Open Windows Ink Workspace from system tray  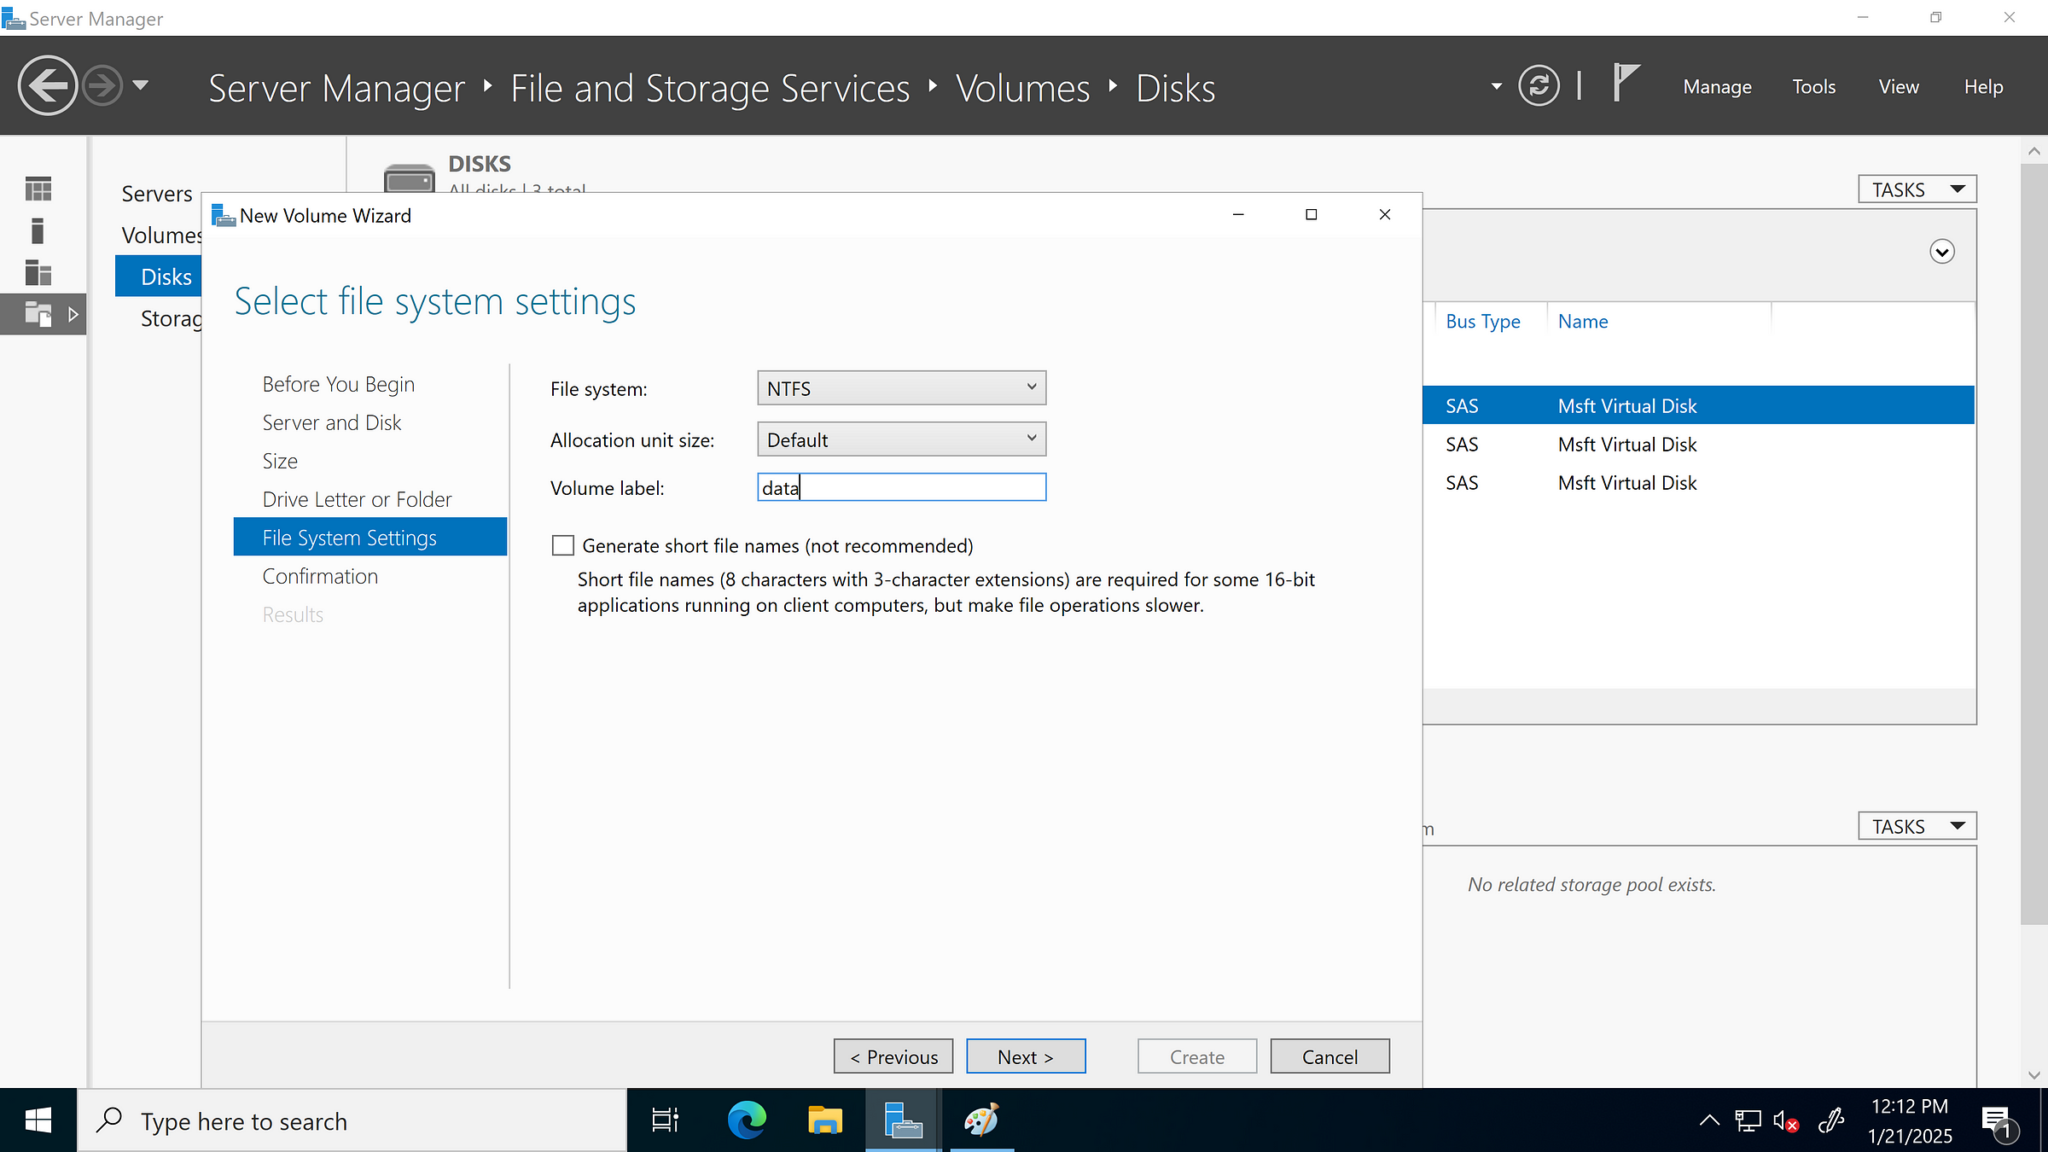(1831, 1120)
